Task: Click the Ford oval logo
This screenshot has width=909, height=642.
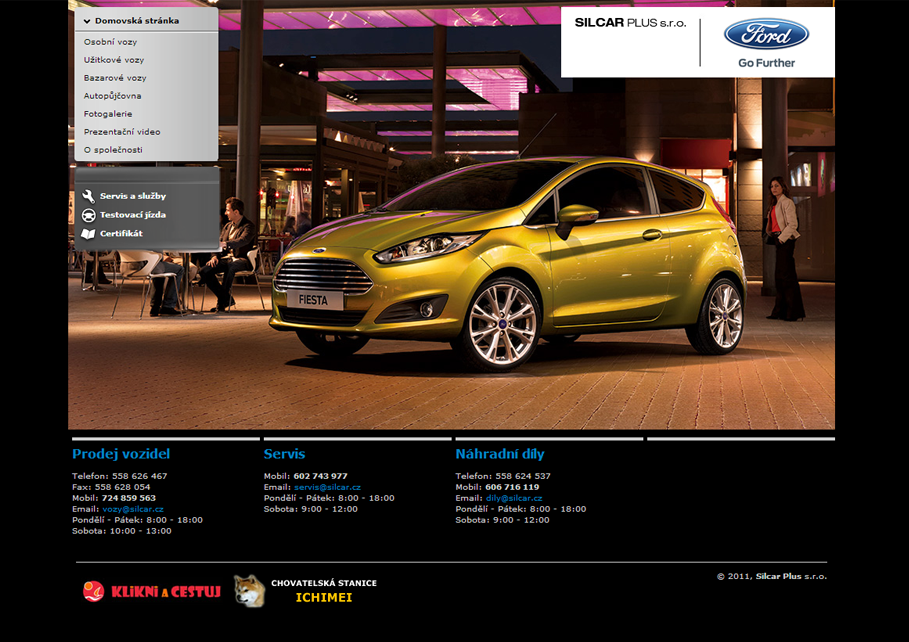Action: coord(766,34)
